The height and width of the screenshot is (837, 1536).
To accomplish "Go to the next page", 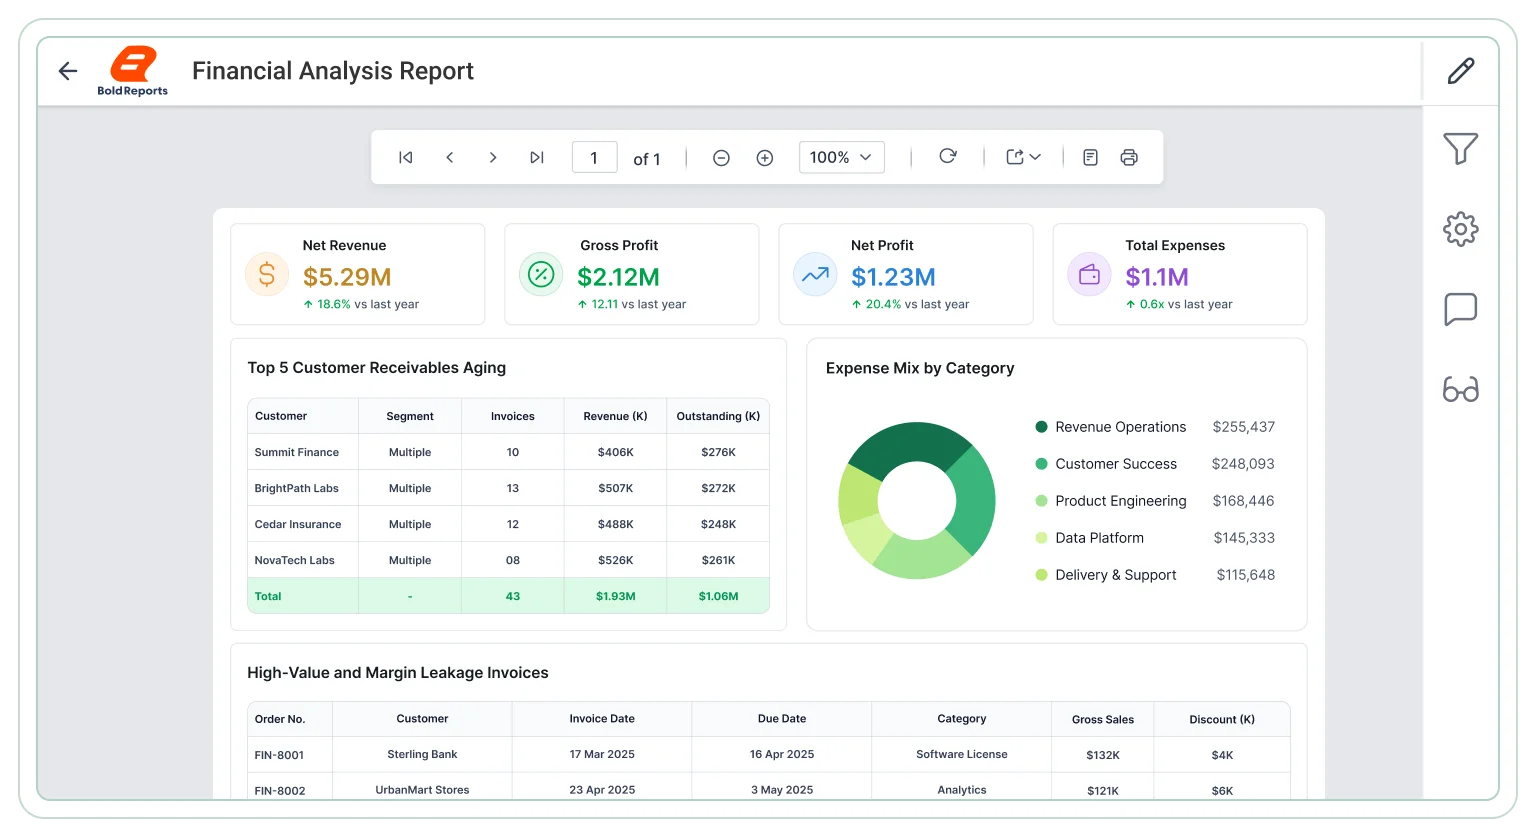I will [493, 157].
